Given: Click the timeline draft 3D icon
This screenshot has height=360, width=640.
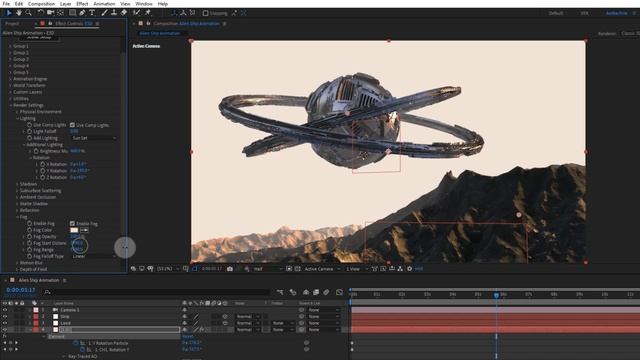Looking at the screenshot, I should point(293,292).
